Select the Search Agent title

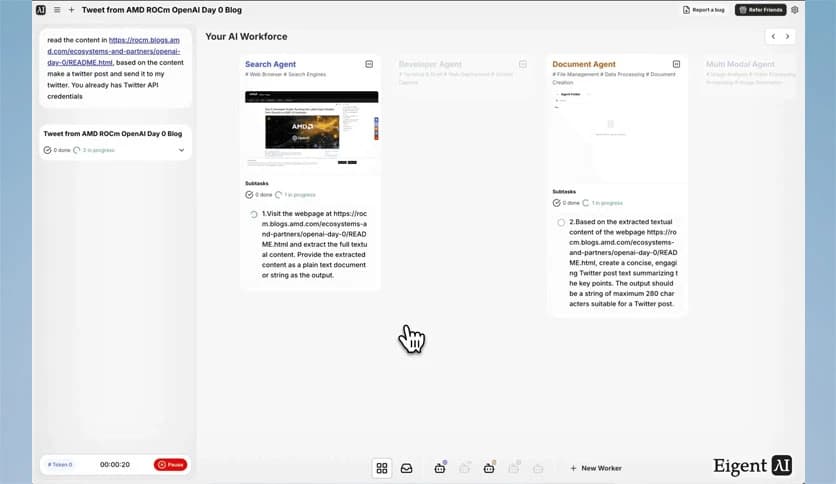coord(270,64)
